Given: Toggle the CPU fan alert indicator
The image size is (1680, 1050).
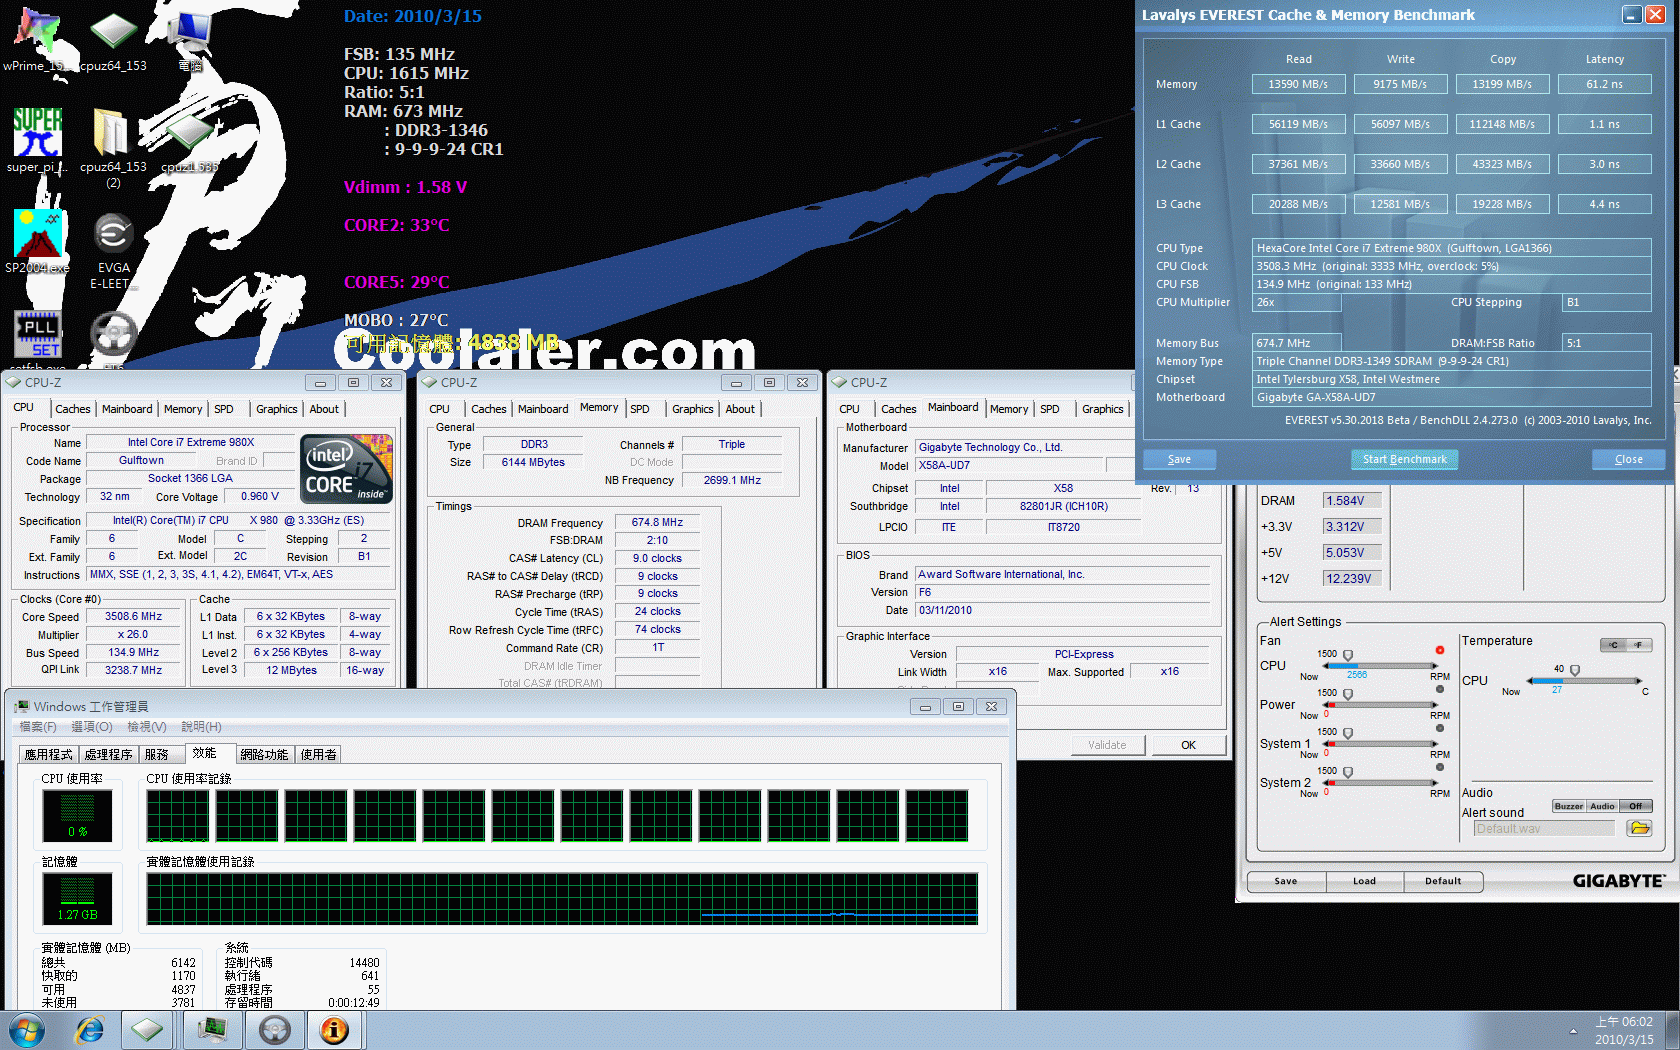Looking at the screenshot, I should (1440, 650).
